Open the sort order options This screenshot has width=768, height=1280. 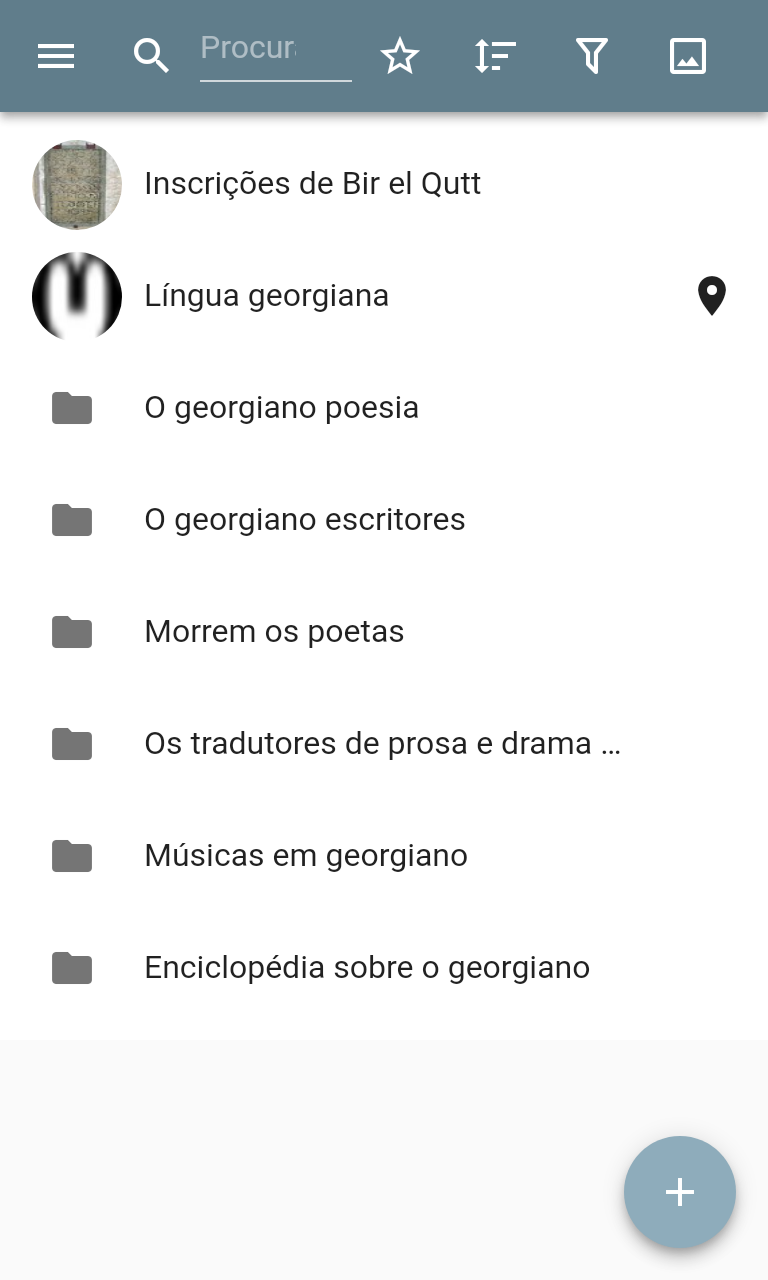(x=495, y=57)
